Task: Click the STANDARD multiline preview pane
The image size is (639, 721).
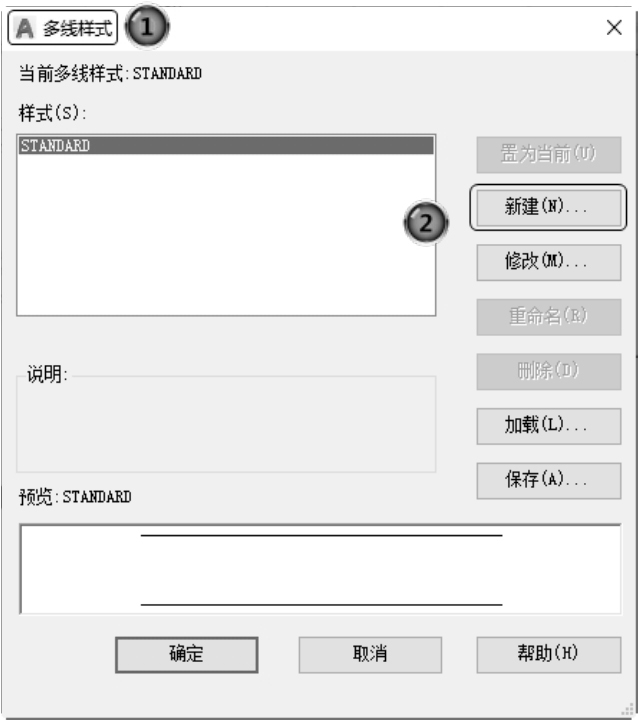Action: point(320,569)
